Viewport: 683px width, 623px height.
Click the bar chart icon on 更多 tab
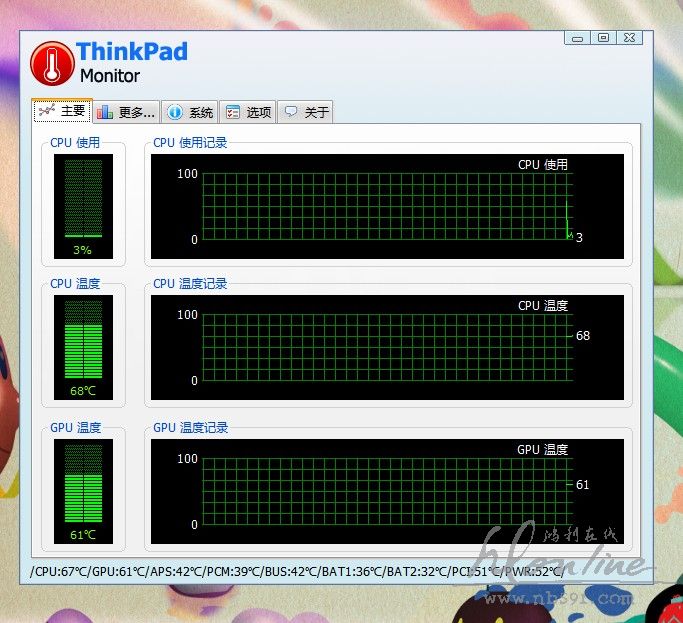[105, 112]
